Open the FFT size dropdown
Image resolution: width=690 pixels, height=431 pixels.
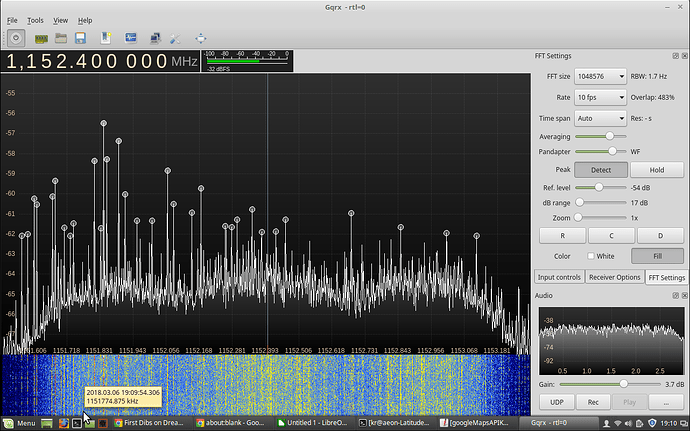pyautogui.click(x=600, y=76)
